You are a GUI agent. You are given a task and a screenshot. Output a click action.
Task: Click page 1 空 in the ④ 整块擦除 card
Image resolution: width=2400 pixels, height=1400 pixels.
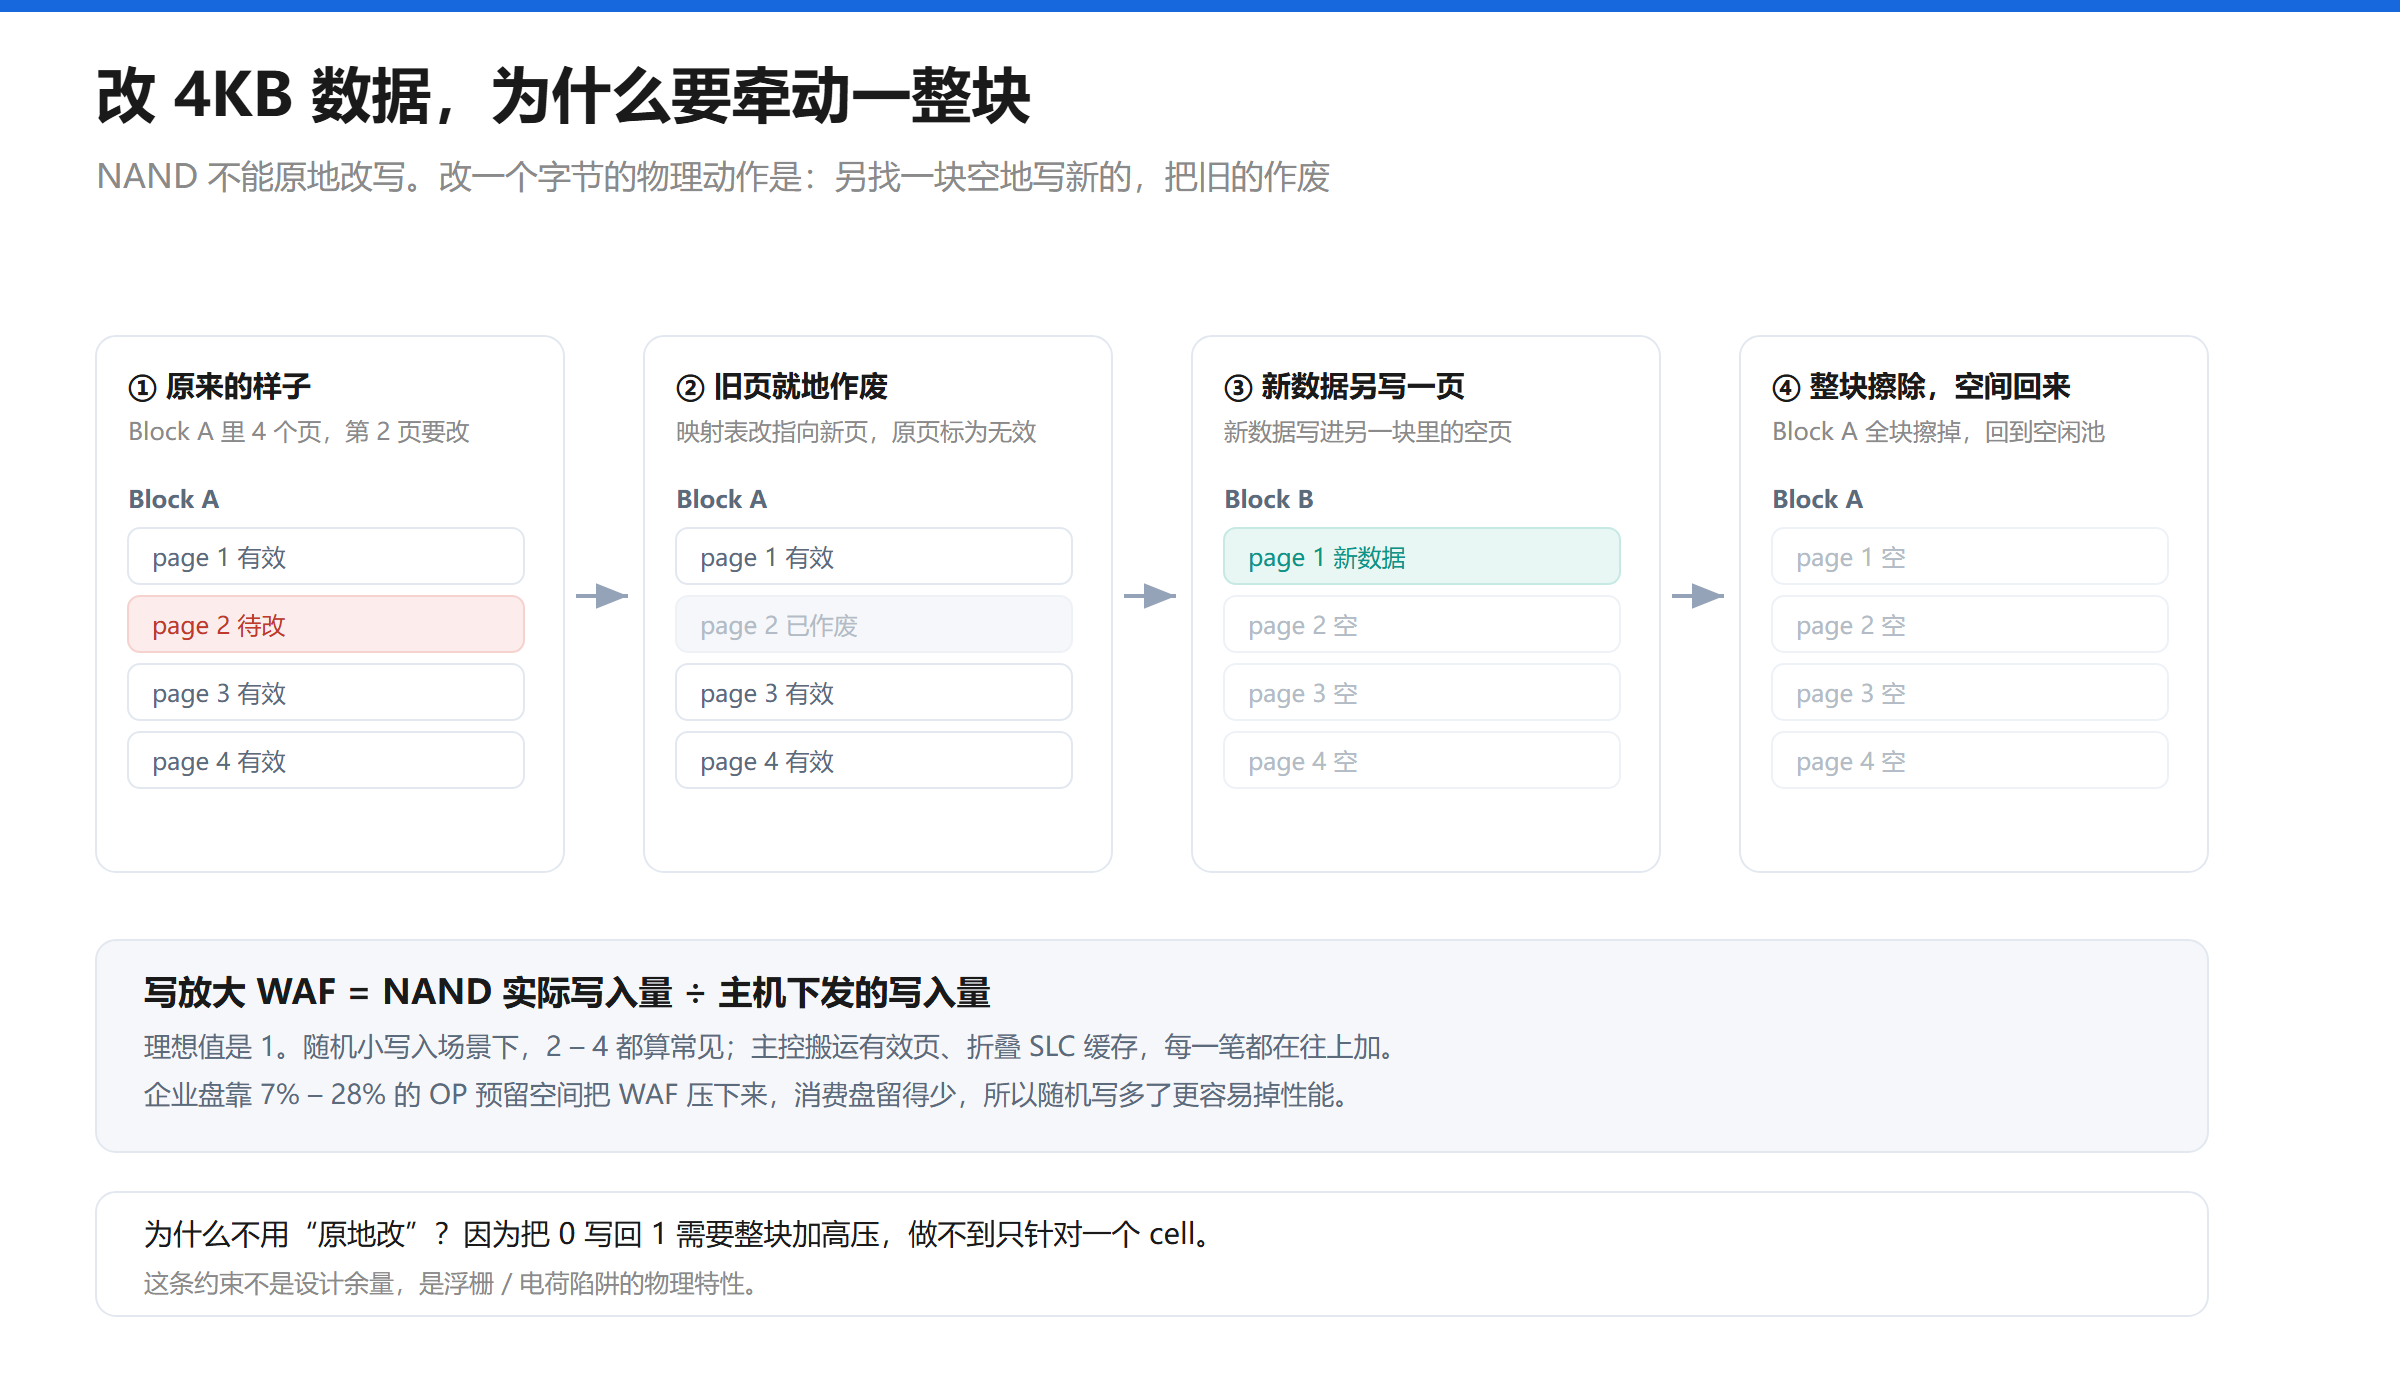[x=1970, y=557]
